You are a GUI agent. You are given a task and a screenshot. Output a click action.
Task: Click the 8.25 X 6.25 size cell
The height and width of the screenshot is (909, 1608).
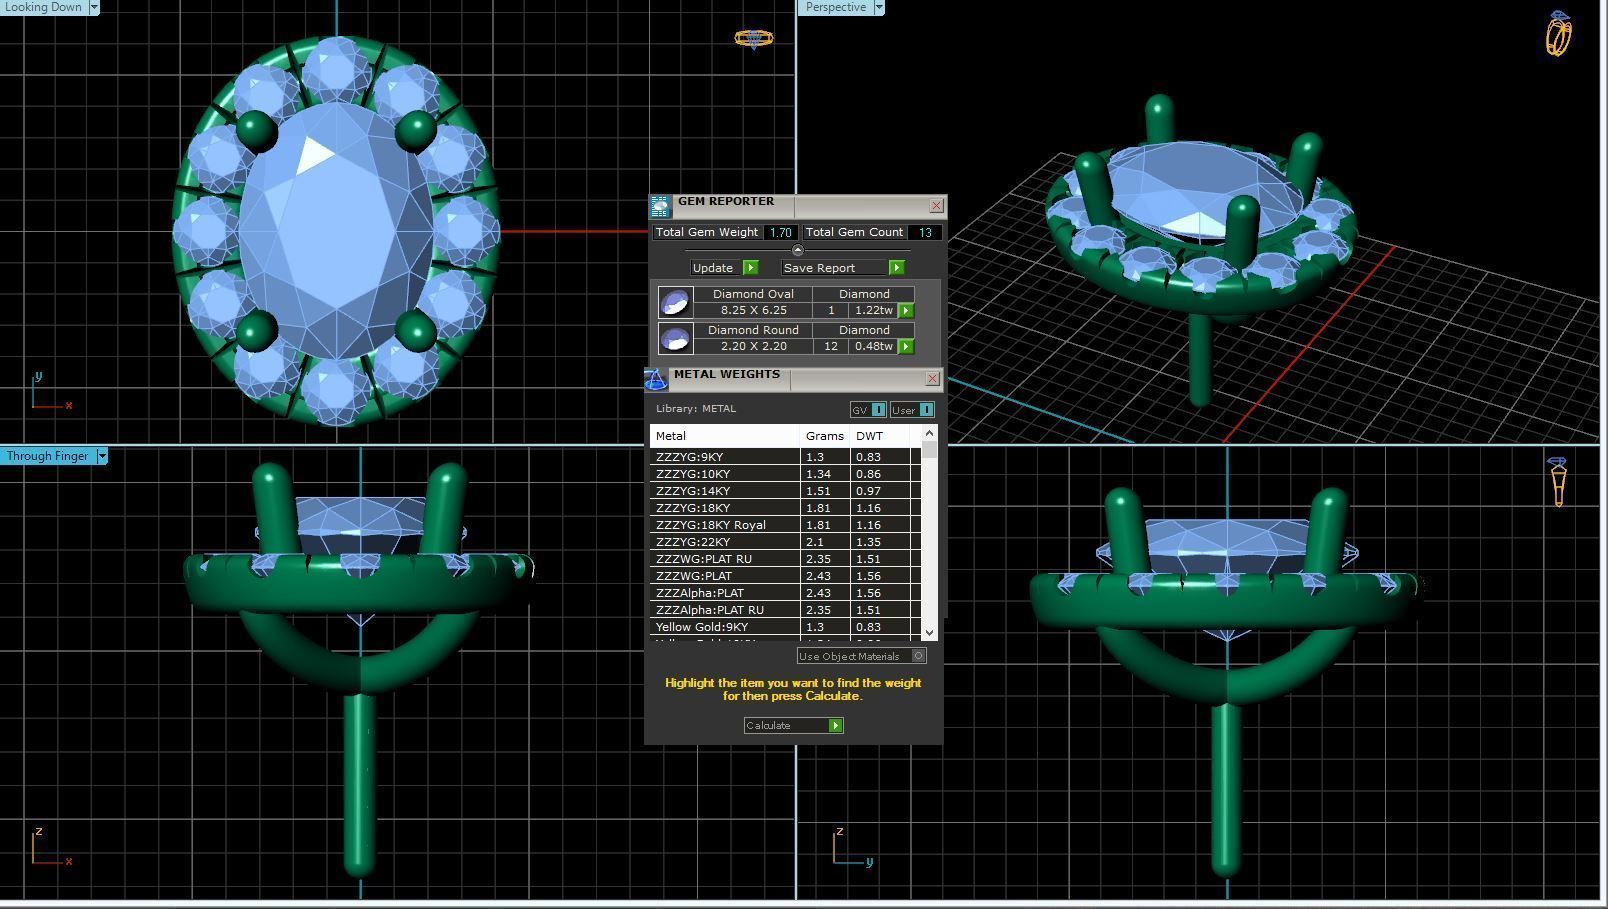click(x=753, y=311)
